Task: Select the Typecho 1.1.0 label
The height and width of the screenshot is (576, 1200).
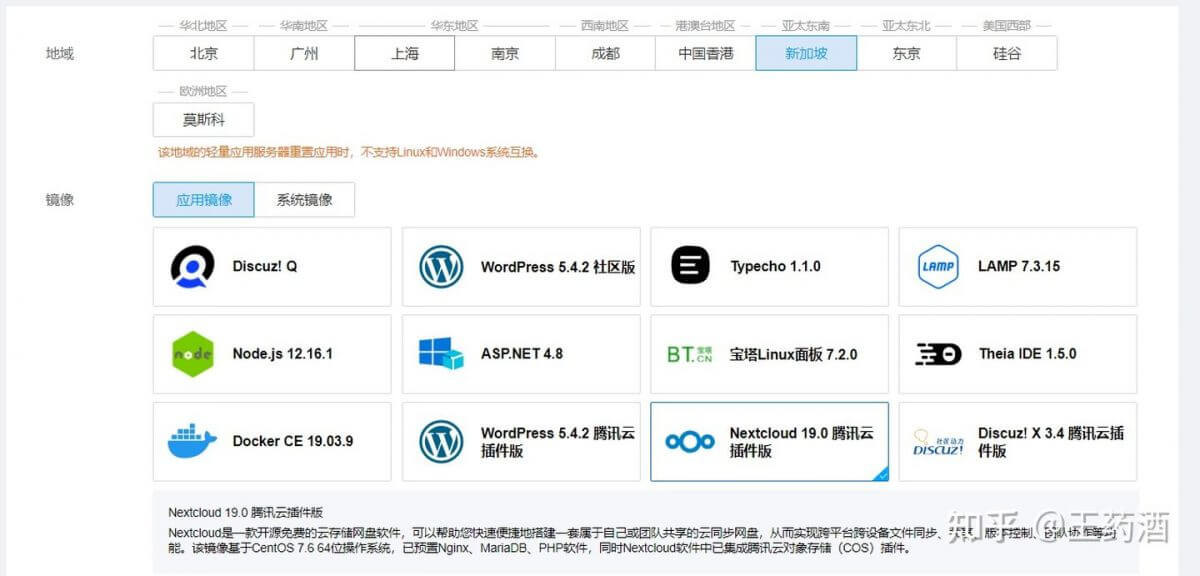Action: [x=775, y=267]
